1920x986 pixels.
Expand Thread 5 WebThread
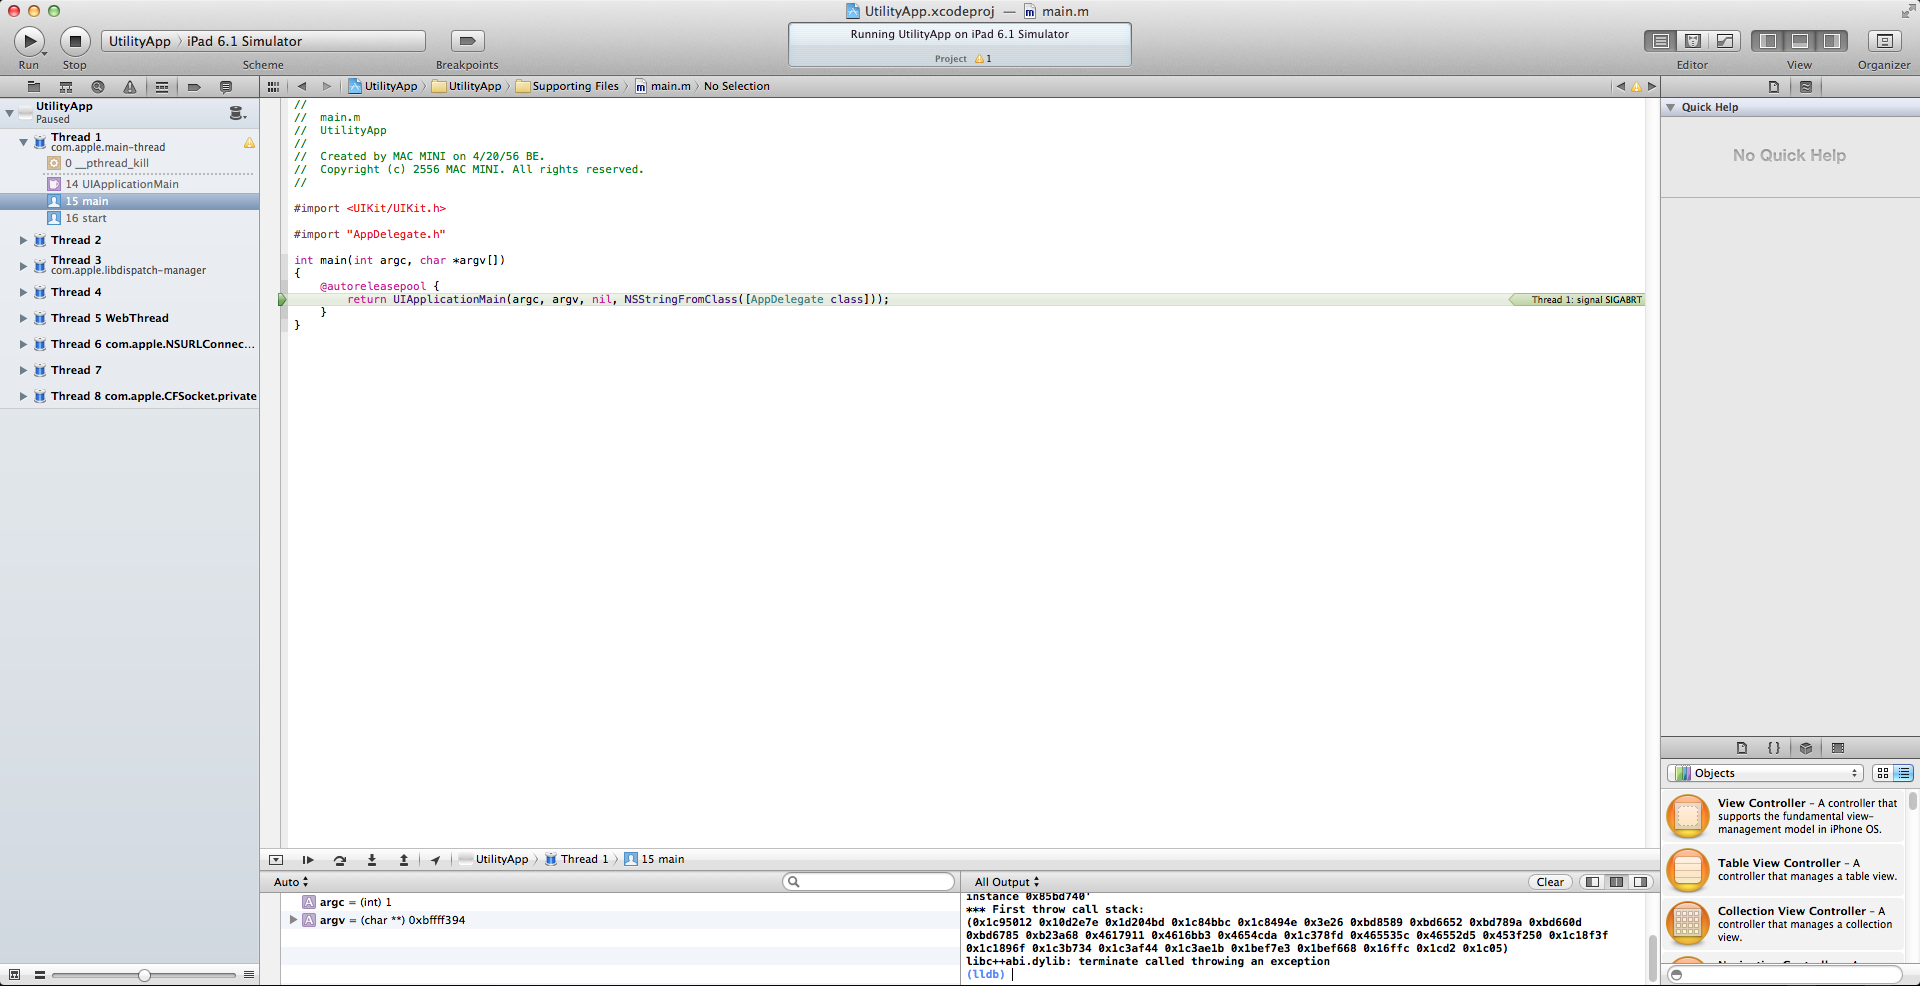click(x=23, y=318)
